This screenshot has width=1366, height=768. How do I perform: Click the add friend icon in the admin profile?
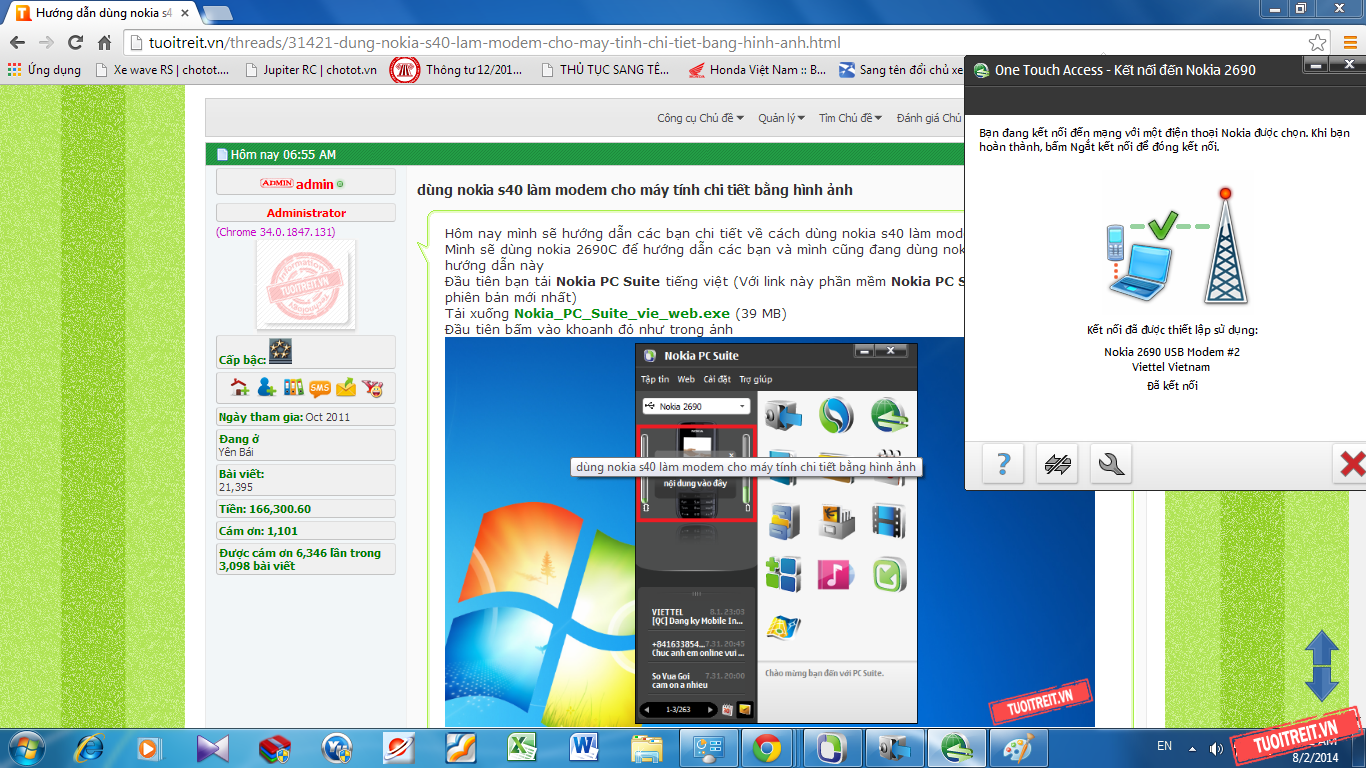266,388
